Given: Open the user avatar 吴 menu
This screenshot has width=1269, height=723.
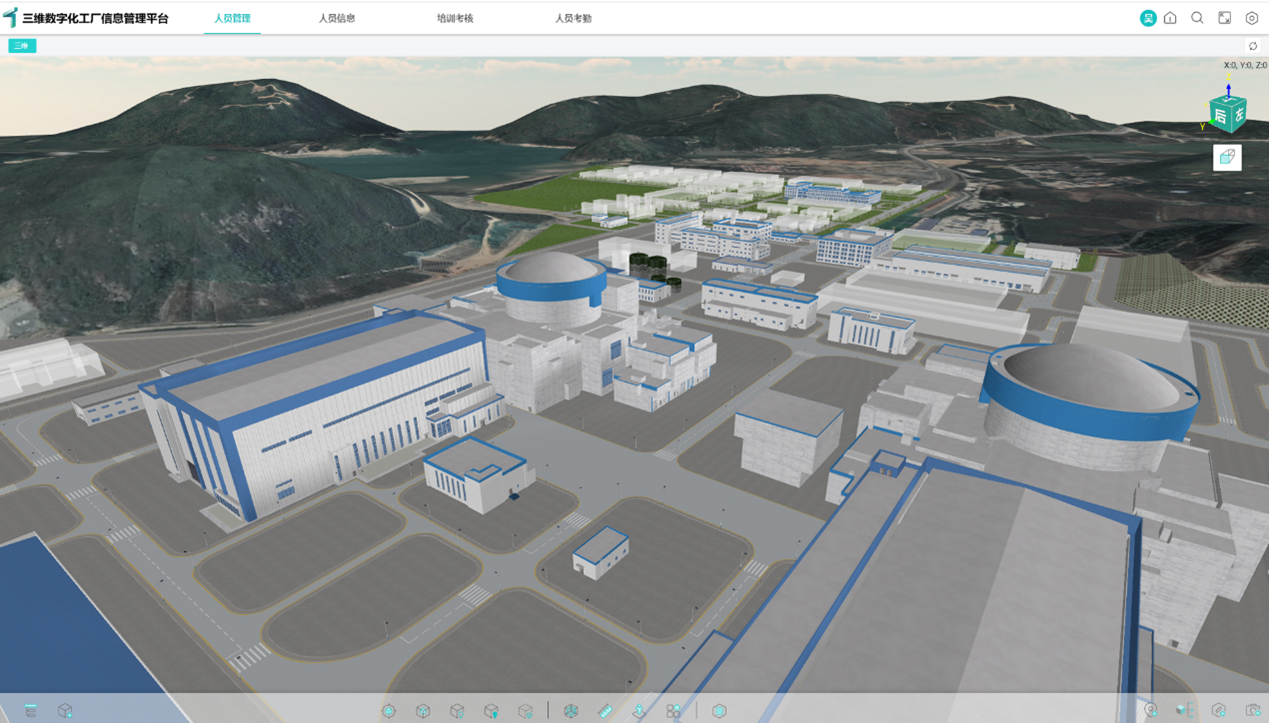Looking at the screenshot, I should pyautogui.click(x=1148, y=18).
